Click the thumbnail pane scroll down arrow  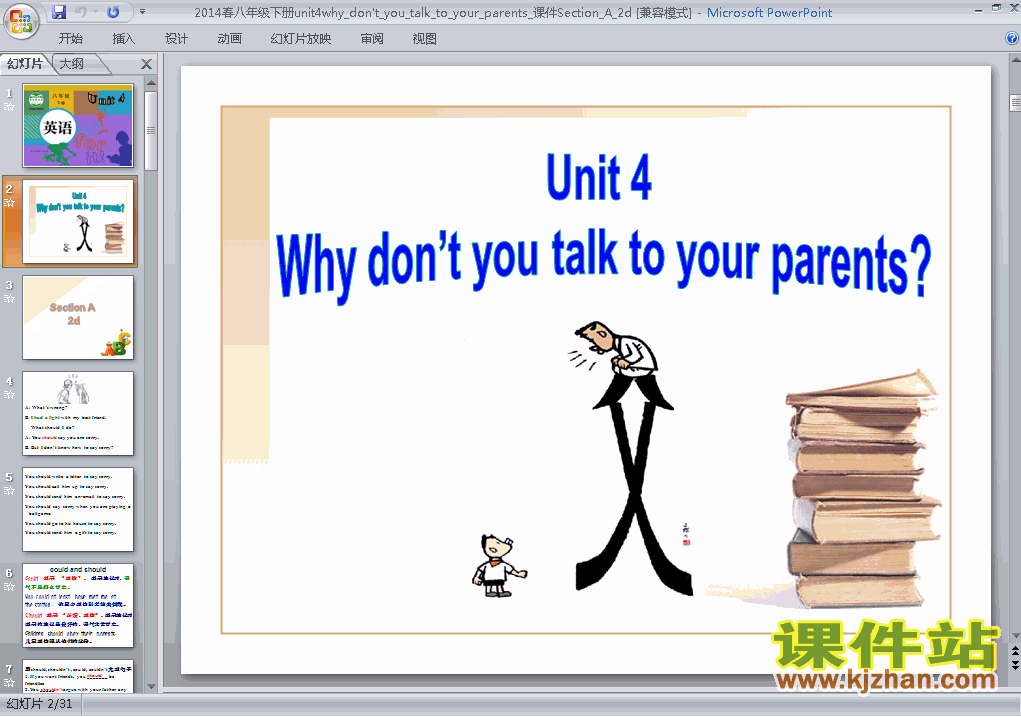click(151, 686)
